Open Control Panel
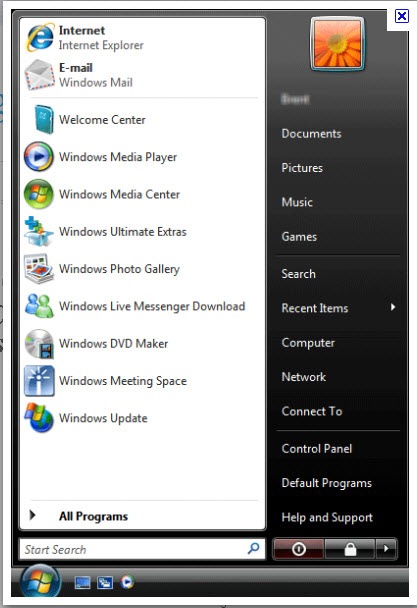This screenshot has width=417, height=608. point(317,449)
